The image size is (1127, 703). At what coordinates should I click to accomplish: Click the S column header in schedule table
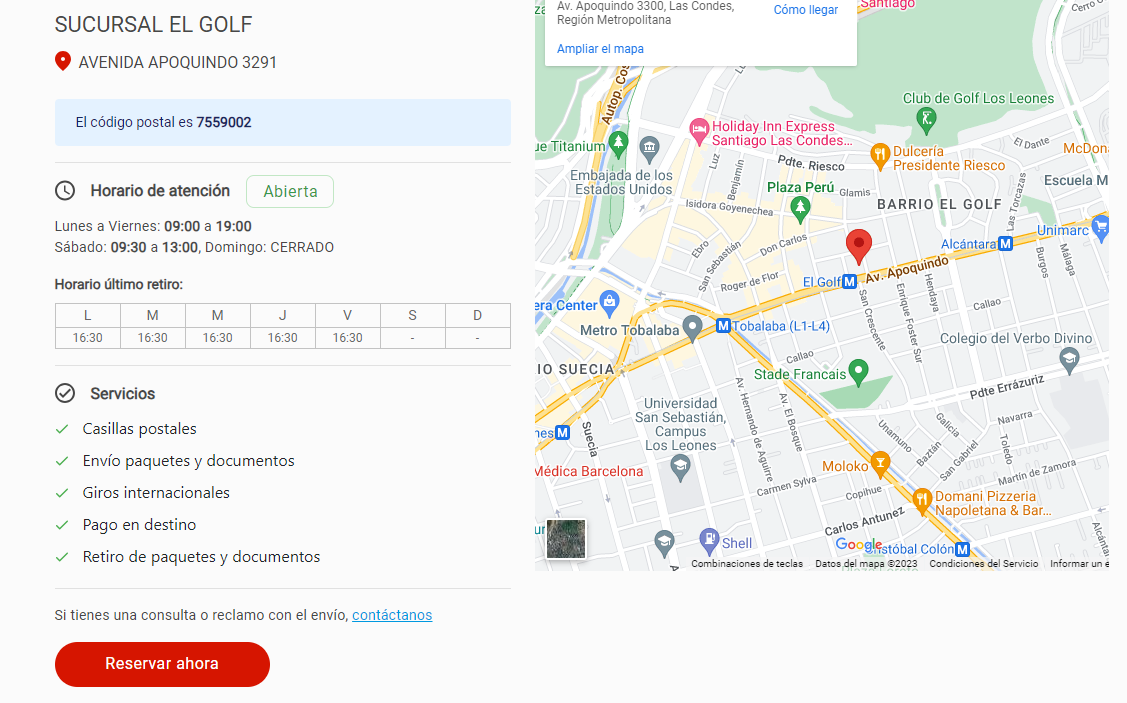[413, 316]
